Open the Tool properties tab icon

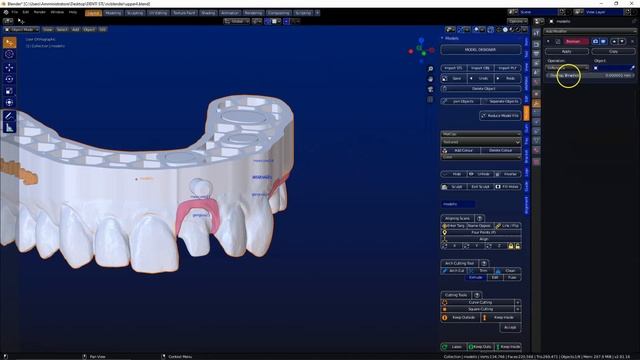click(536, 33)
